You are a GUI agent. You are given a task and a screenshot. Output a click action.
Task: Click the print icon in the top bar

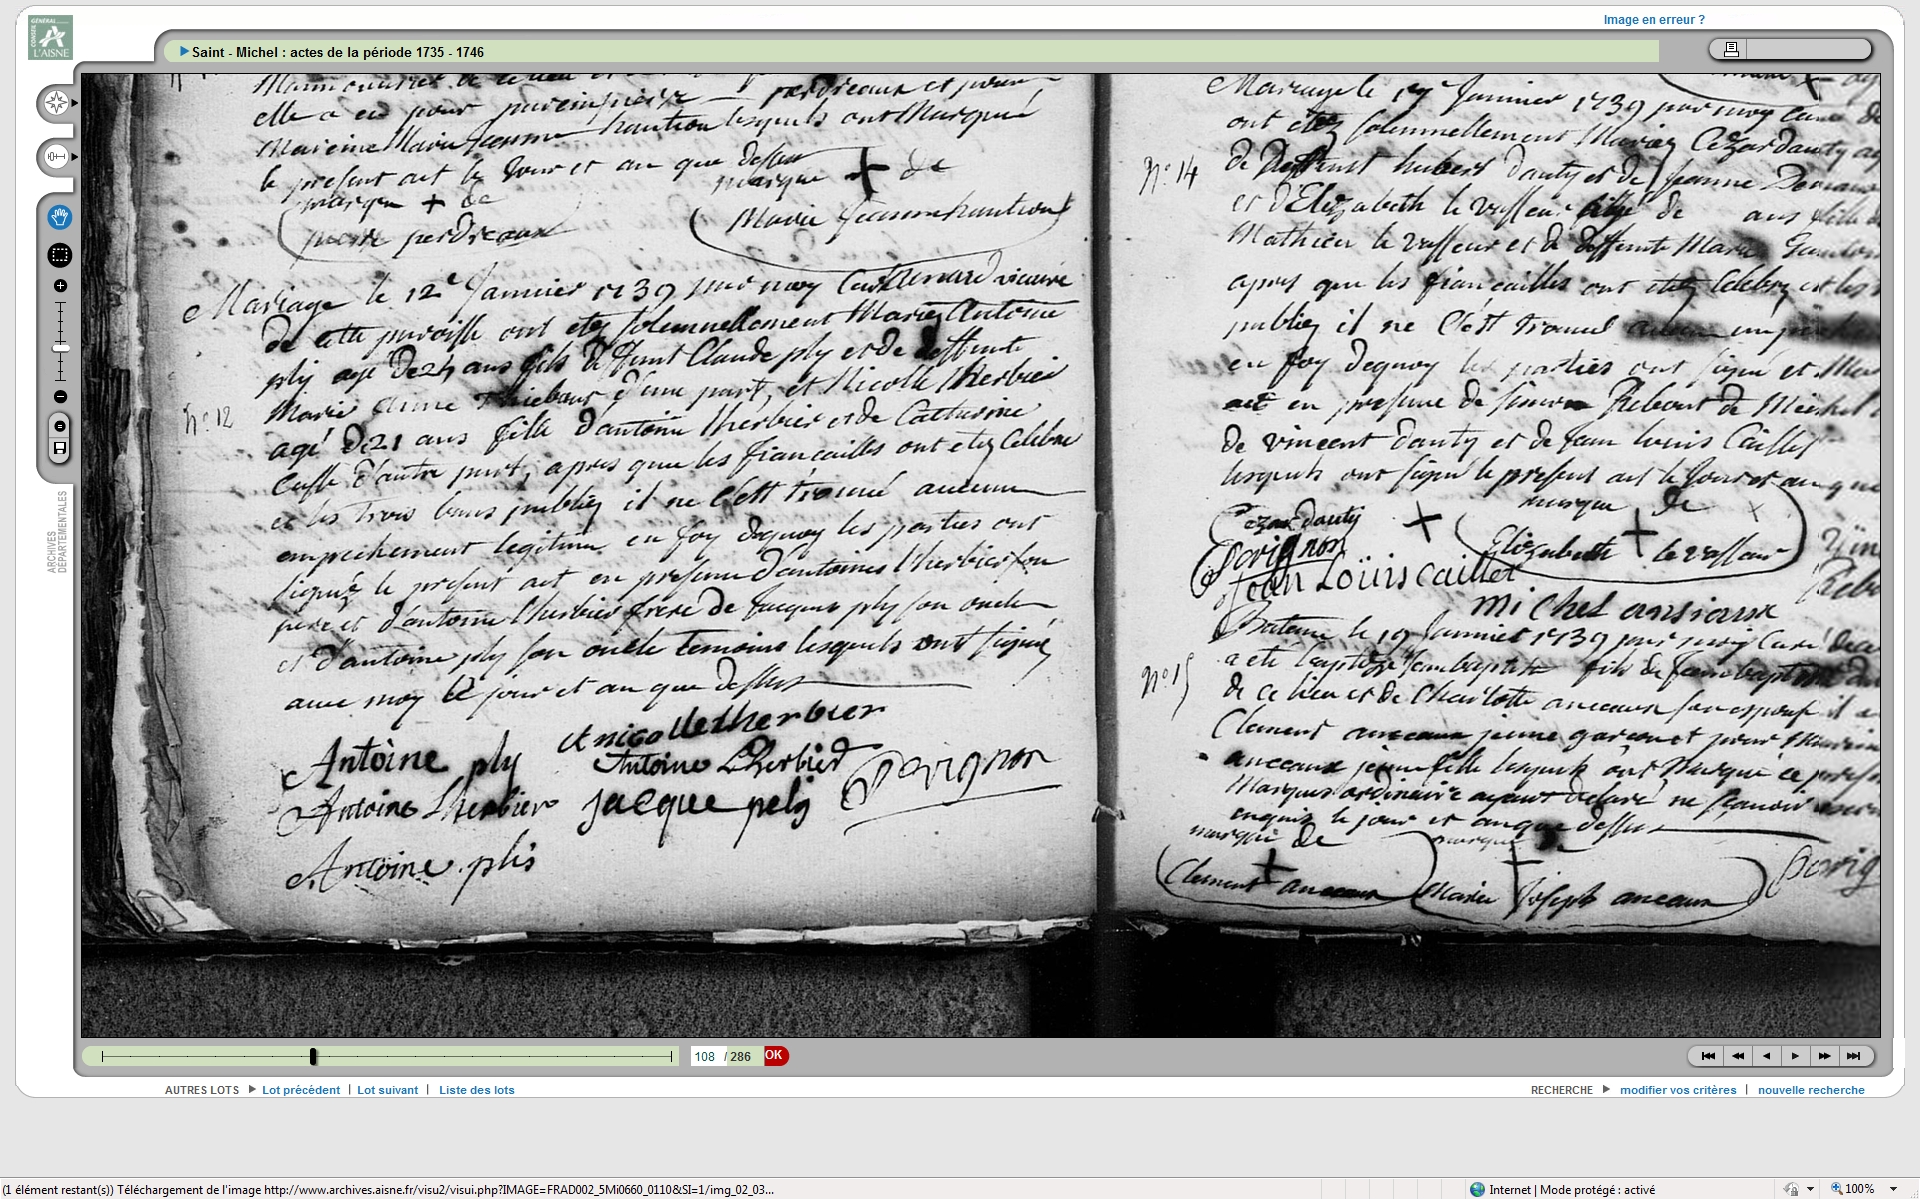1731,49
